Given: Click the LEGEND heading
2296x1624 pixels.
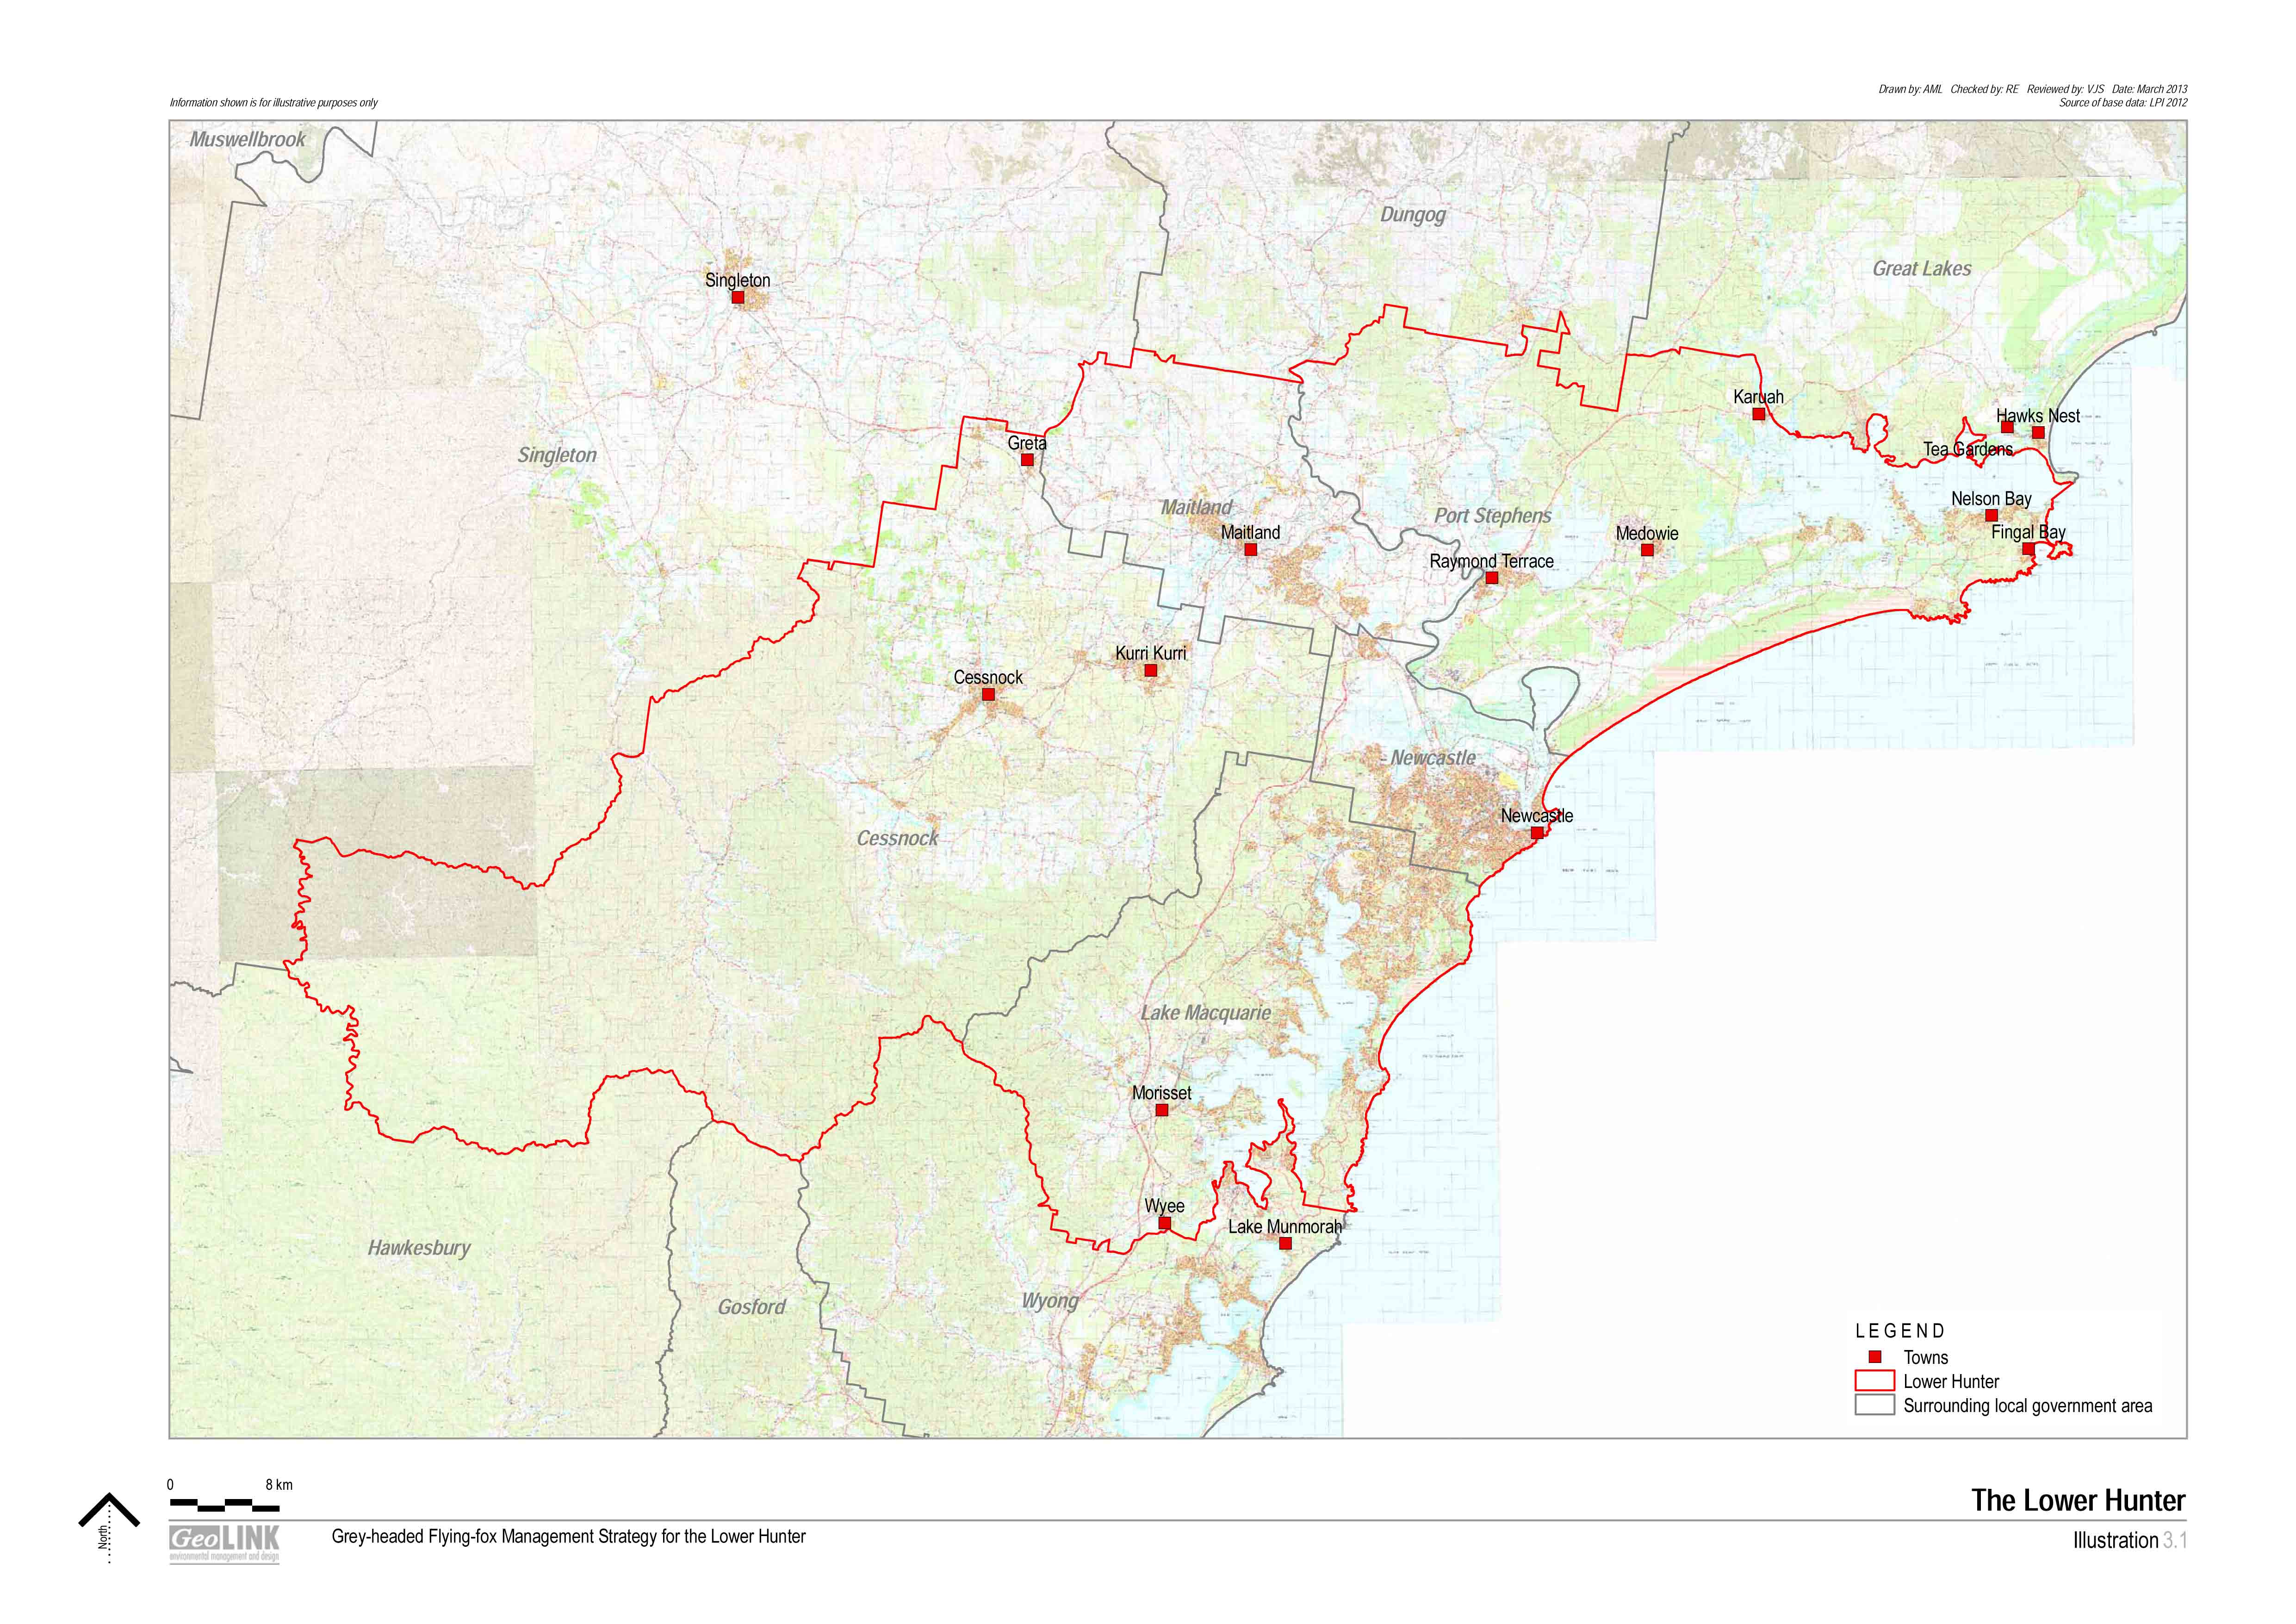Looking at the screenshot, I should pos(1900,1331).
